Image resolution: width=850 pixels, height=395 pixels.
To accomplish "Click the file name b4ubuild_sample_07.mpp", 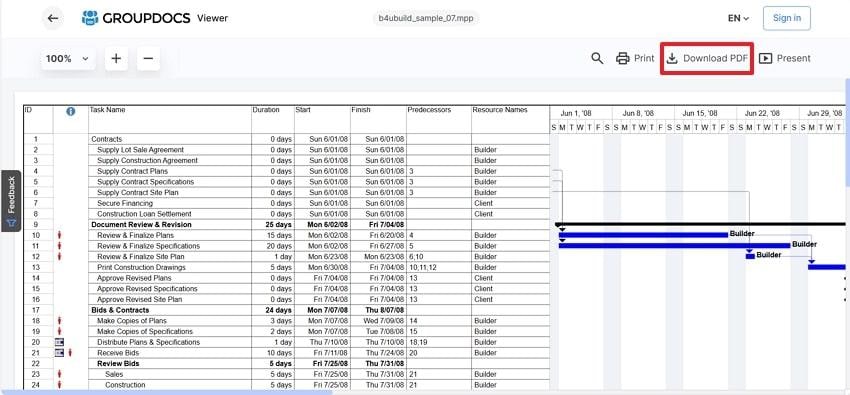I will [x=426, y=18].
